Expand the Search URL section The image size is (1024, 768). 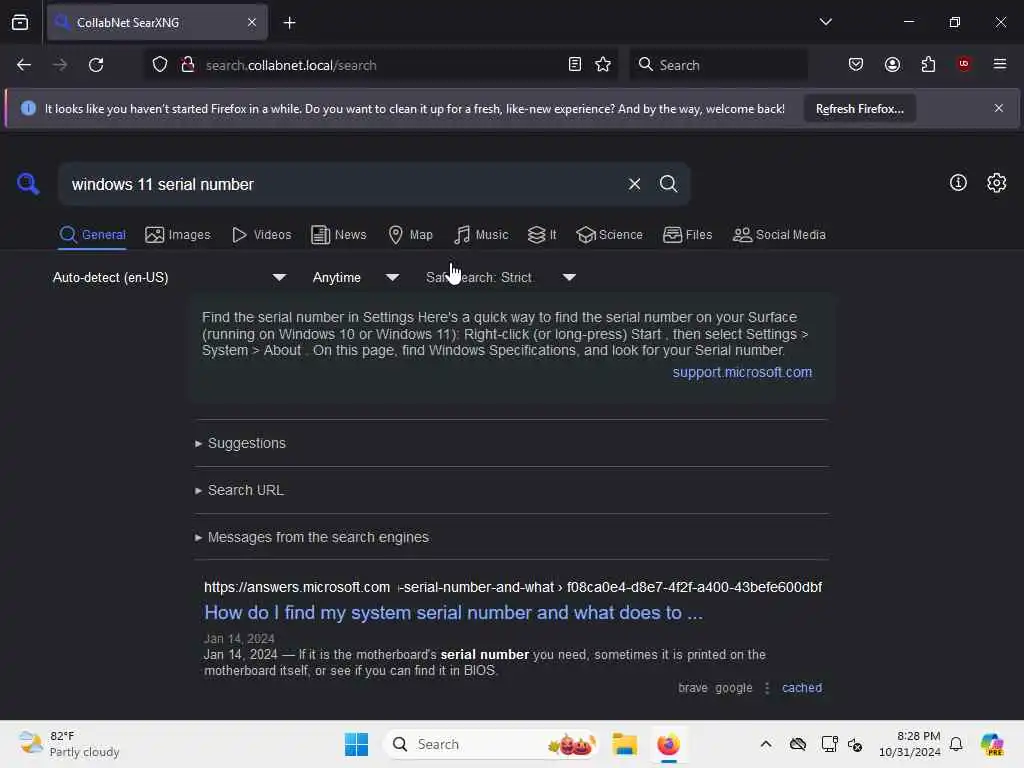tap(239, 490)
